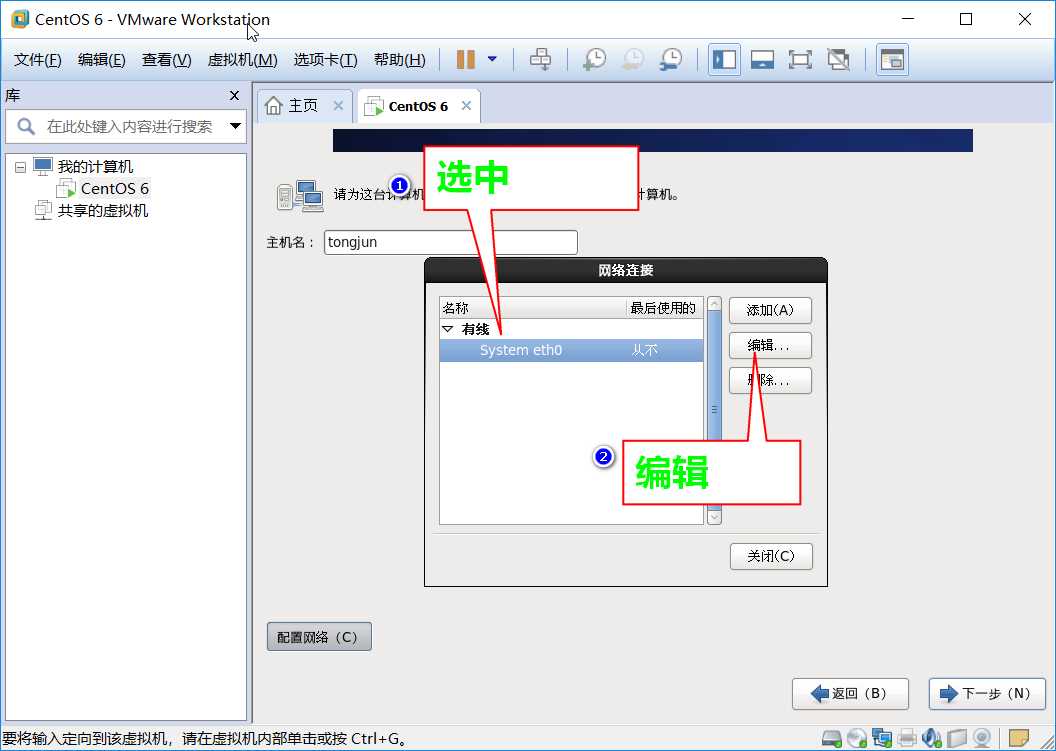This screenshot has height=751, width=1056.
Task: Click the 配置网络(C) button
Action: click(319, 636)
